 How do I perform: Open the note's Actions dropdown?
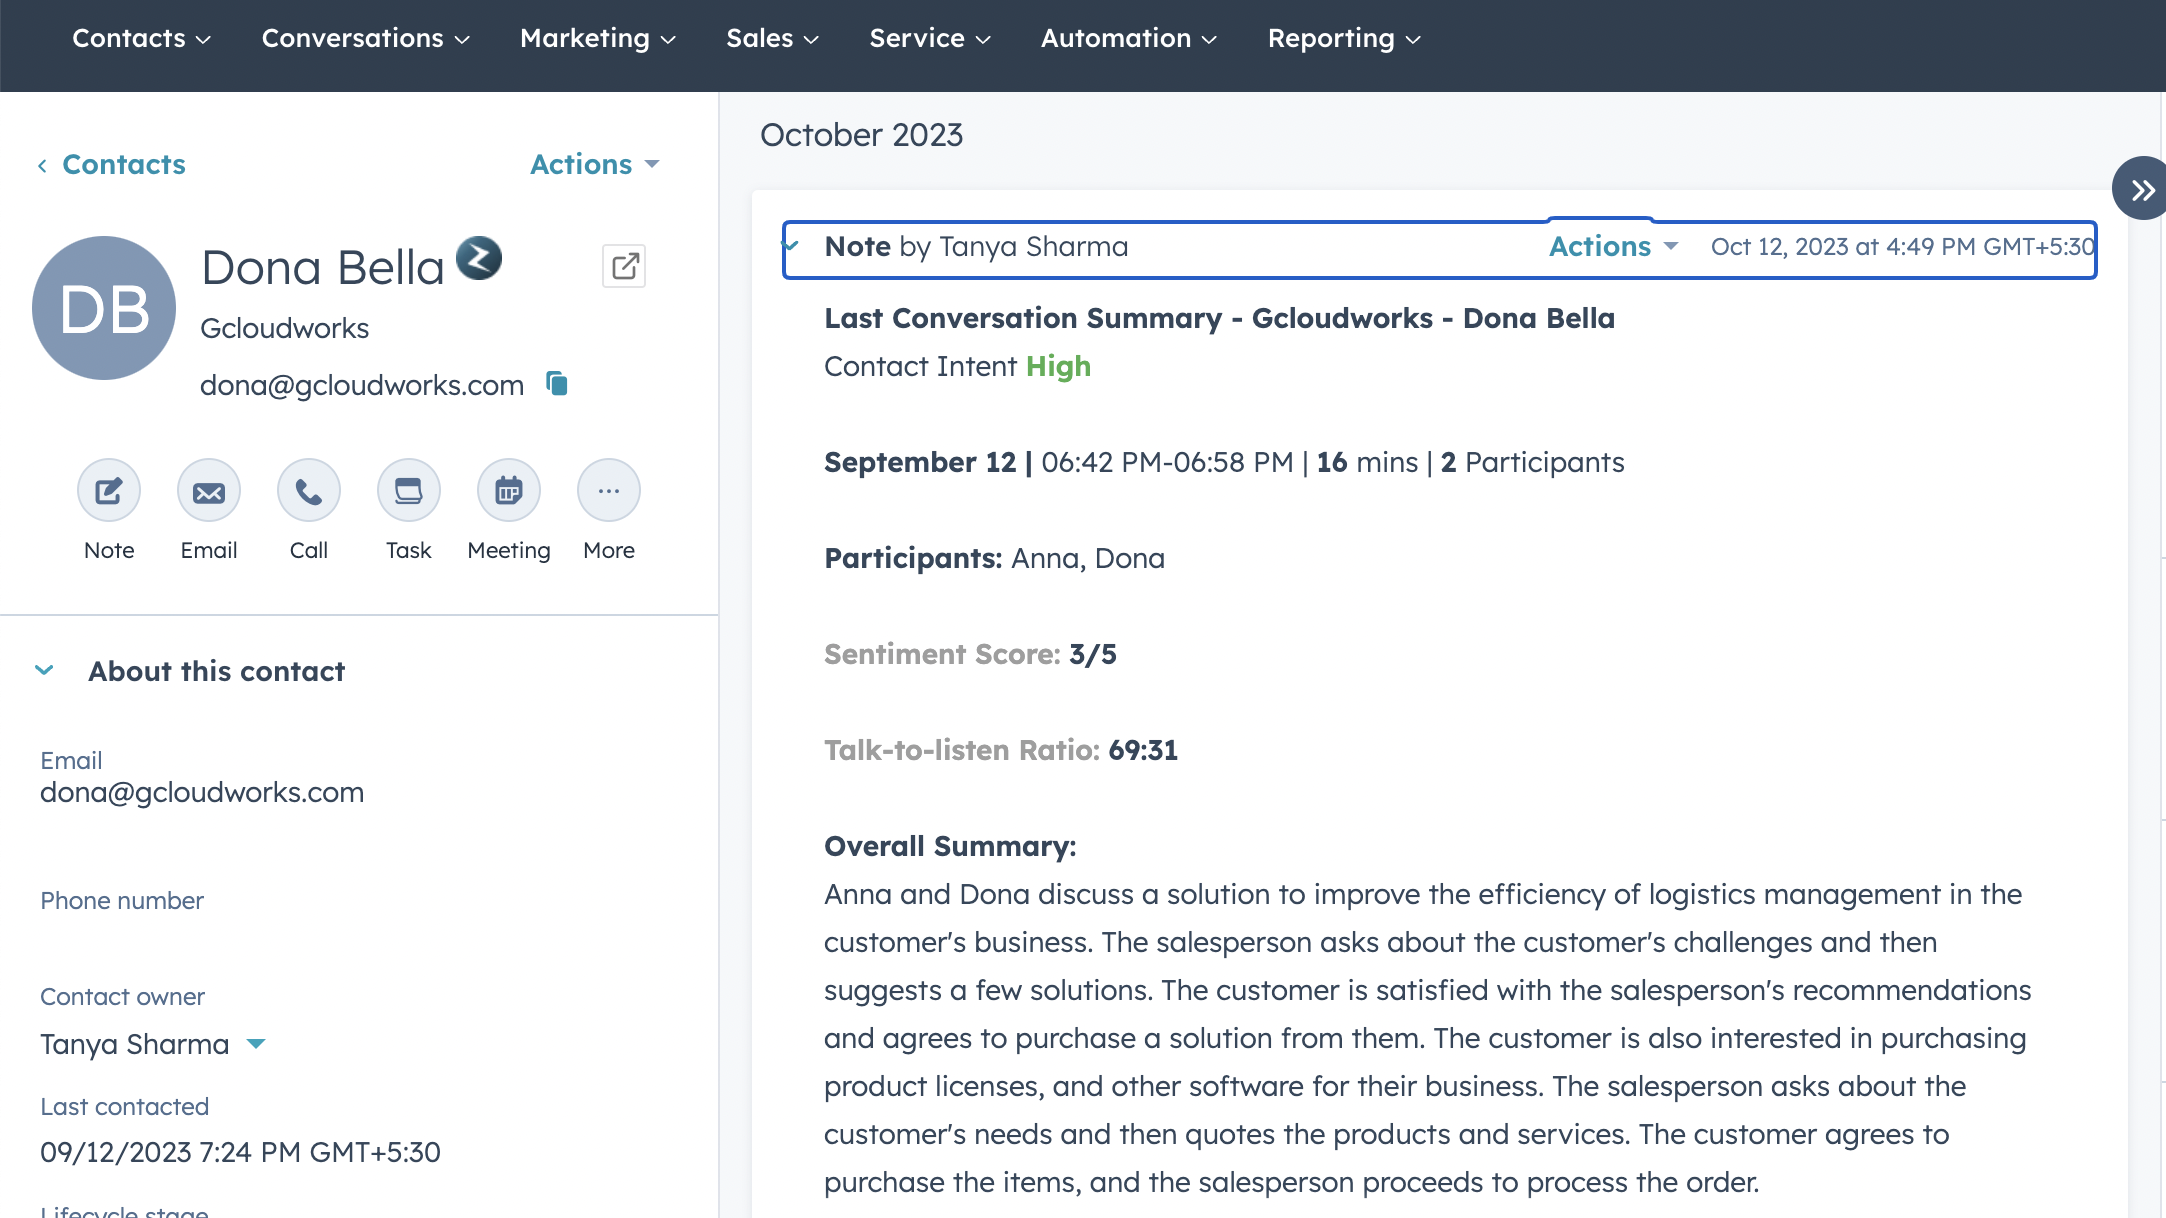[1613, 246]
